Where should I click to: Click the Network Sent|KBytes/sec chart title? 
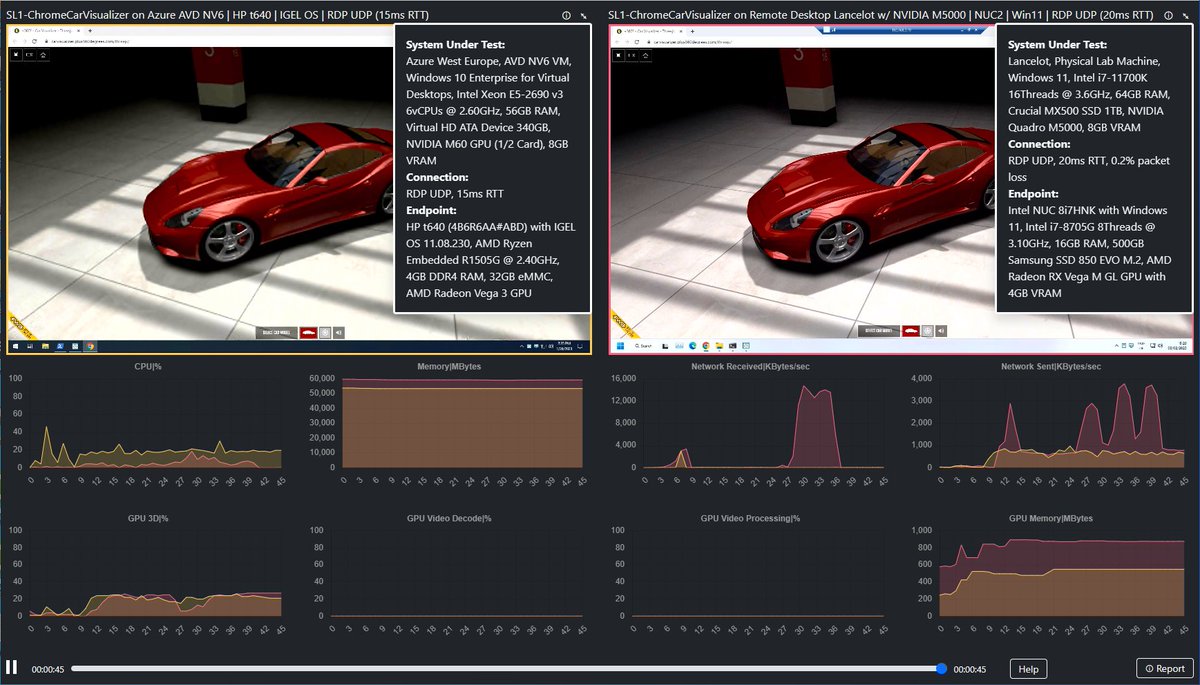1049,366
